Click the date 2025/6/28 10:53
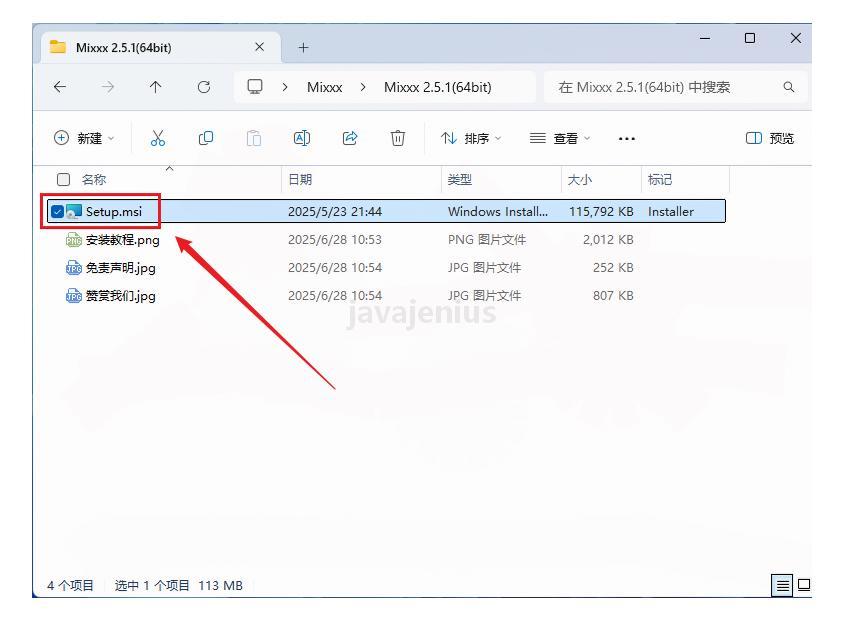The height and width of the screenshot is (622, 844). (x=335, y=239)
